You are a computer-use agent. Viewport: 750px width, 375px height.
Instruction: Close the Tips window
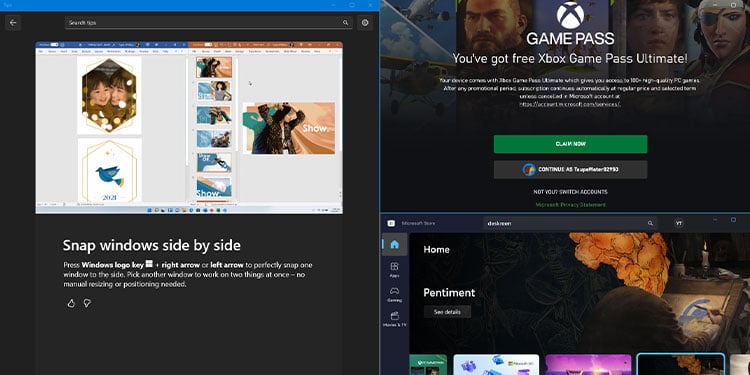point(370,5)
